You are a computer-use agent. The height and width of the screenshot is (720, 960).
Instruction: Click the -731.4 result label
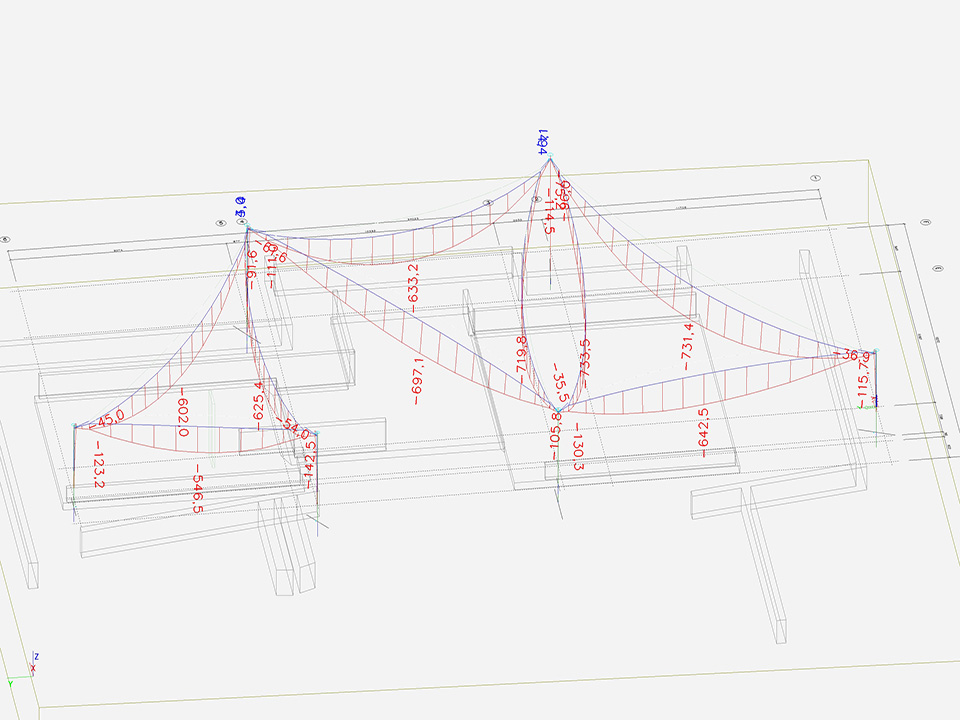pyautogui.click(x=688, y=346)
